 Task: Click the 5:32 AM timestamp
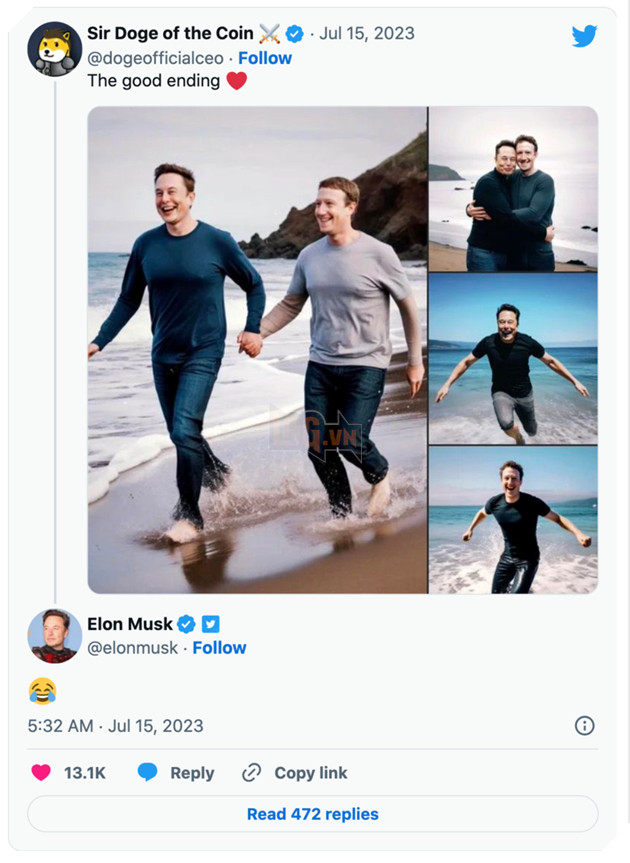click(x=60, y=727)
